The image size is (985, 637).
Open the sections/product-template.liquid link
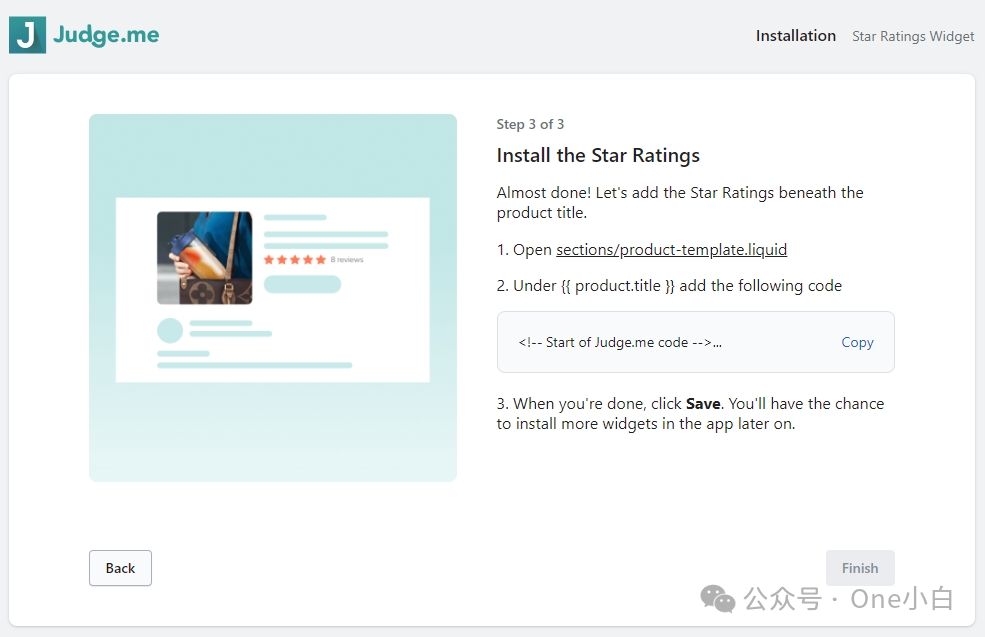click(x=671, y=250)
